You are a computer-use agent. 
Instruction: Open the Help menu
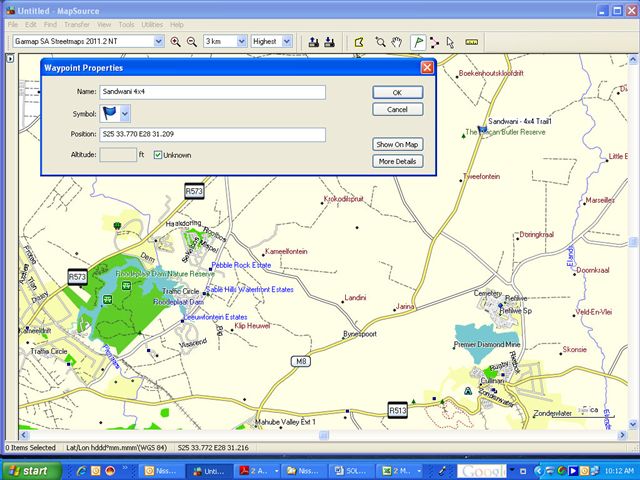tap(177, 24)
